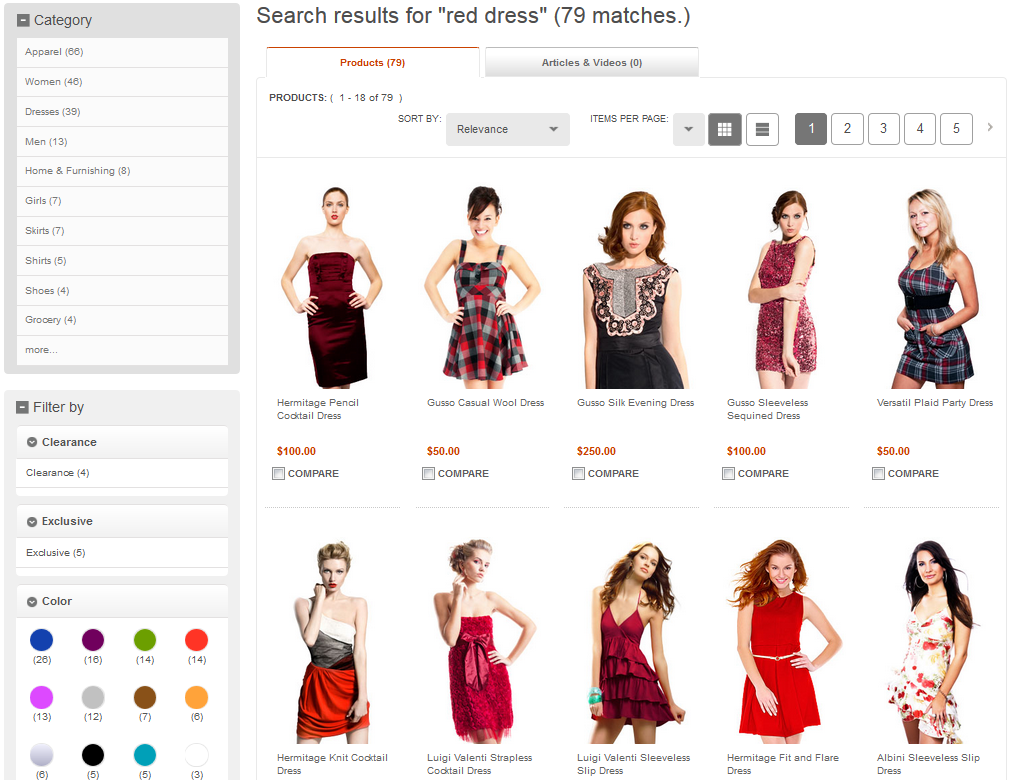Go to results page 2
1010x780 pixels.
click(847, 129)
